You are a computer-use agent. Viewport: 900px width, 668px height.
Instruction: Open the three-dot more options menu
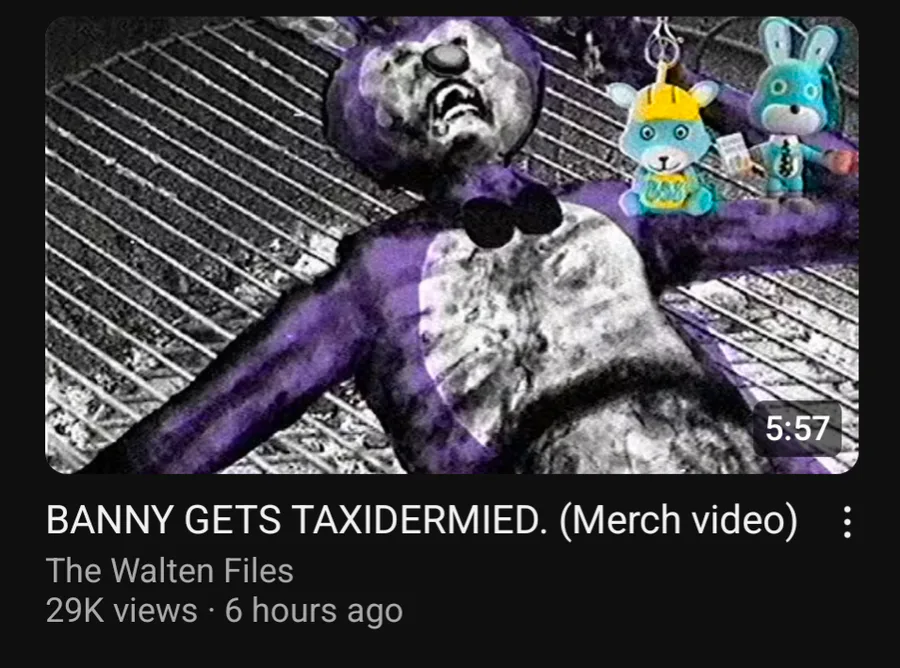847,521
